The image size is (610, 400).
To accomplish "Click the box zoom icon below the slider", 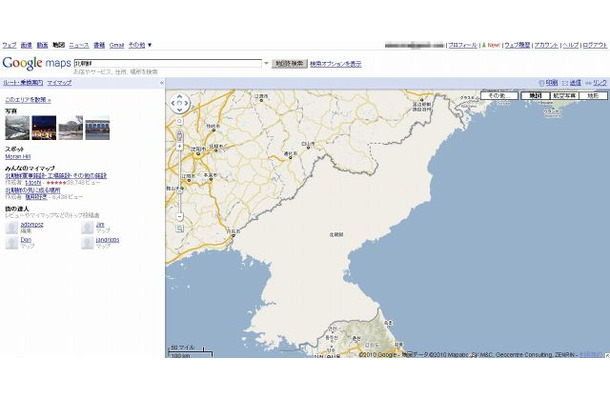I will [x=179, y=229].
